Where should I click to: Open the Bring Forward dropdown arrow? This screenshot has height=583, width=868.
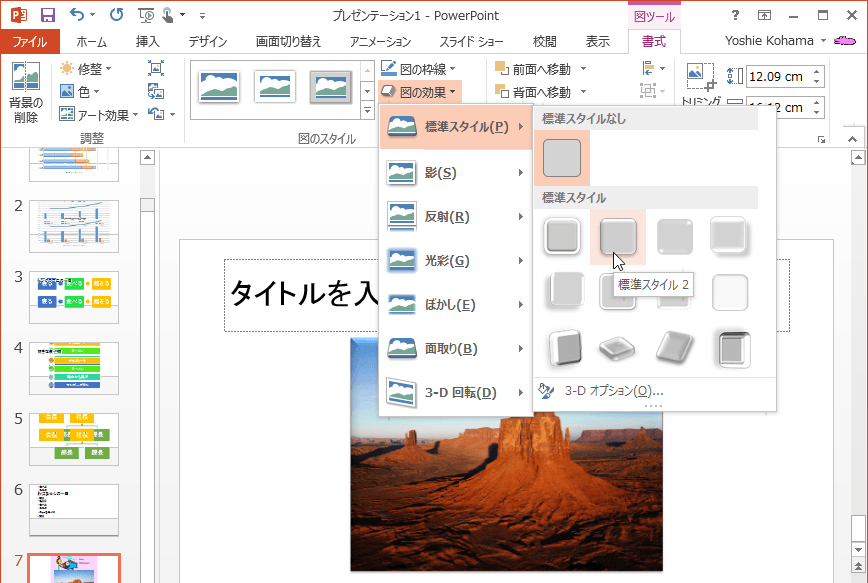pos(583,69)
